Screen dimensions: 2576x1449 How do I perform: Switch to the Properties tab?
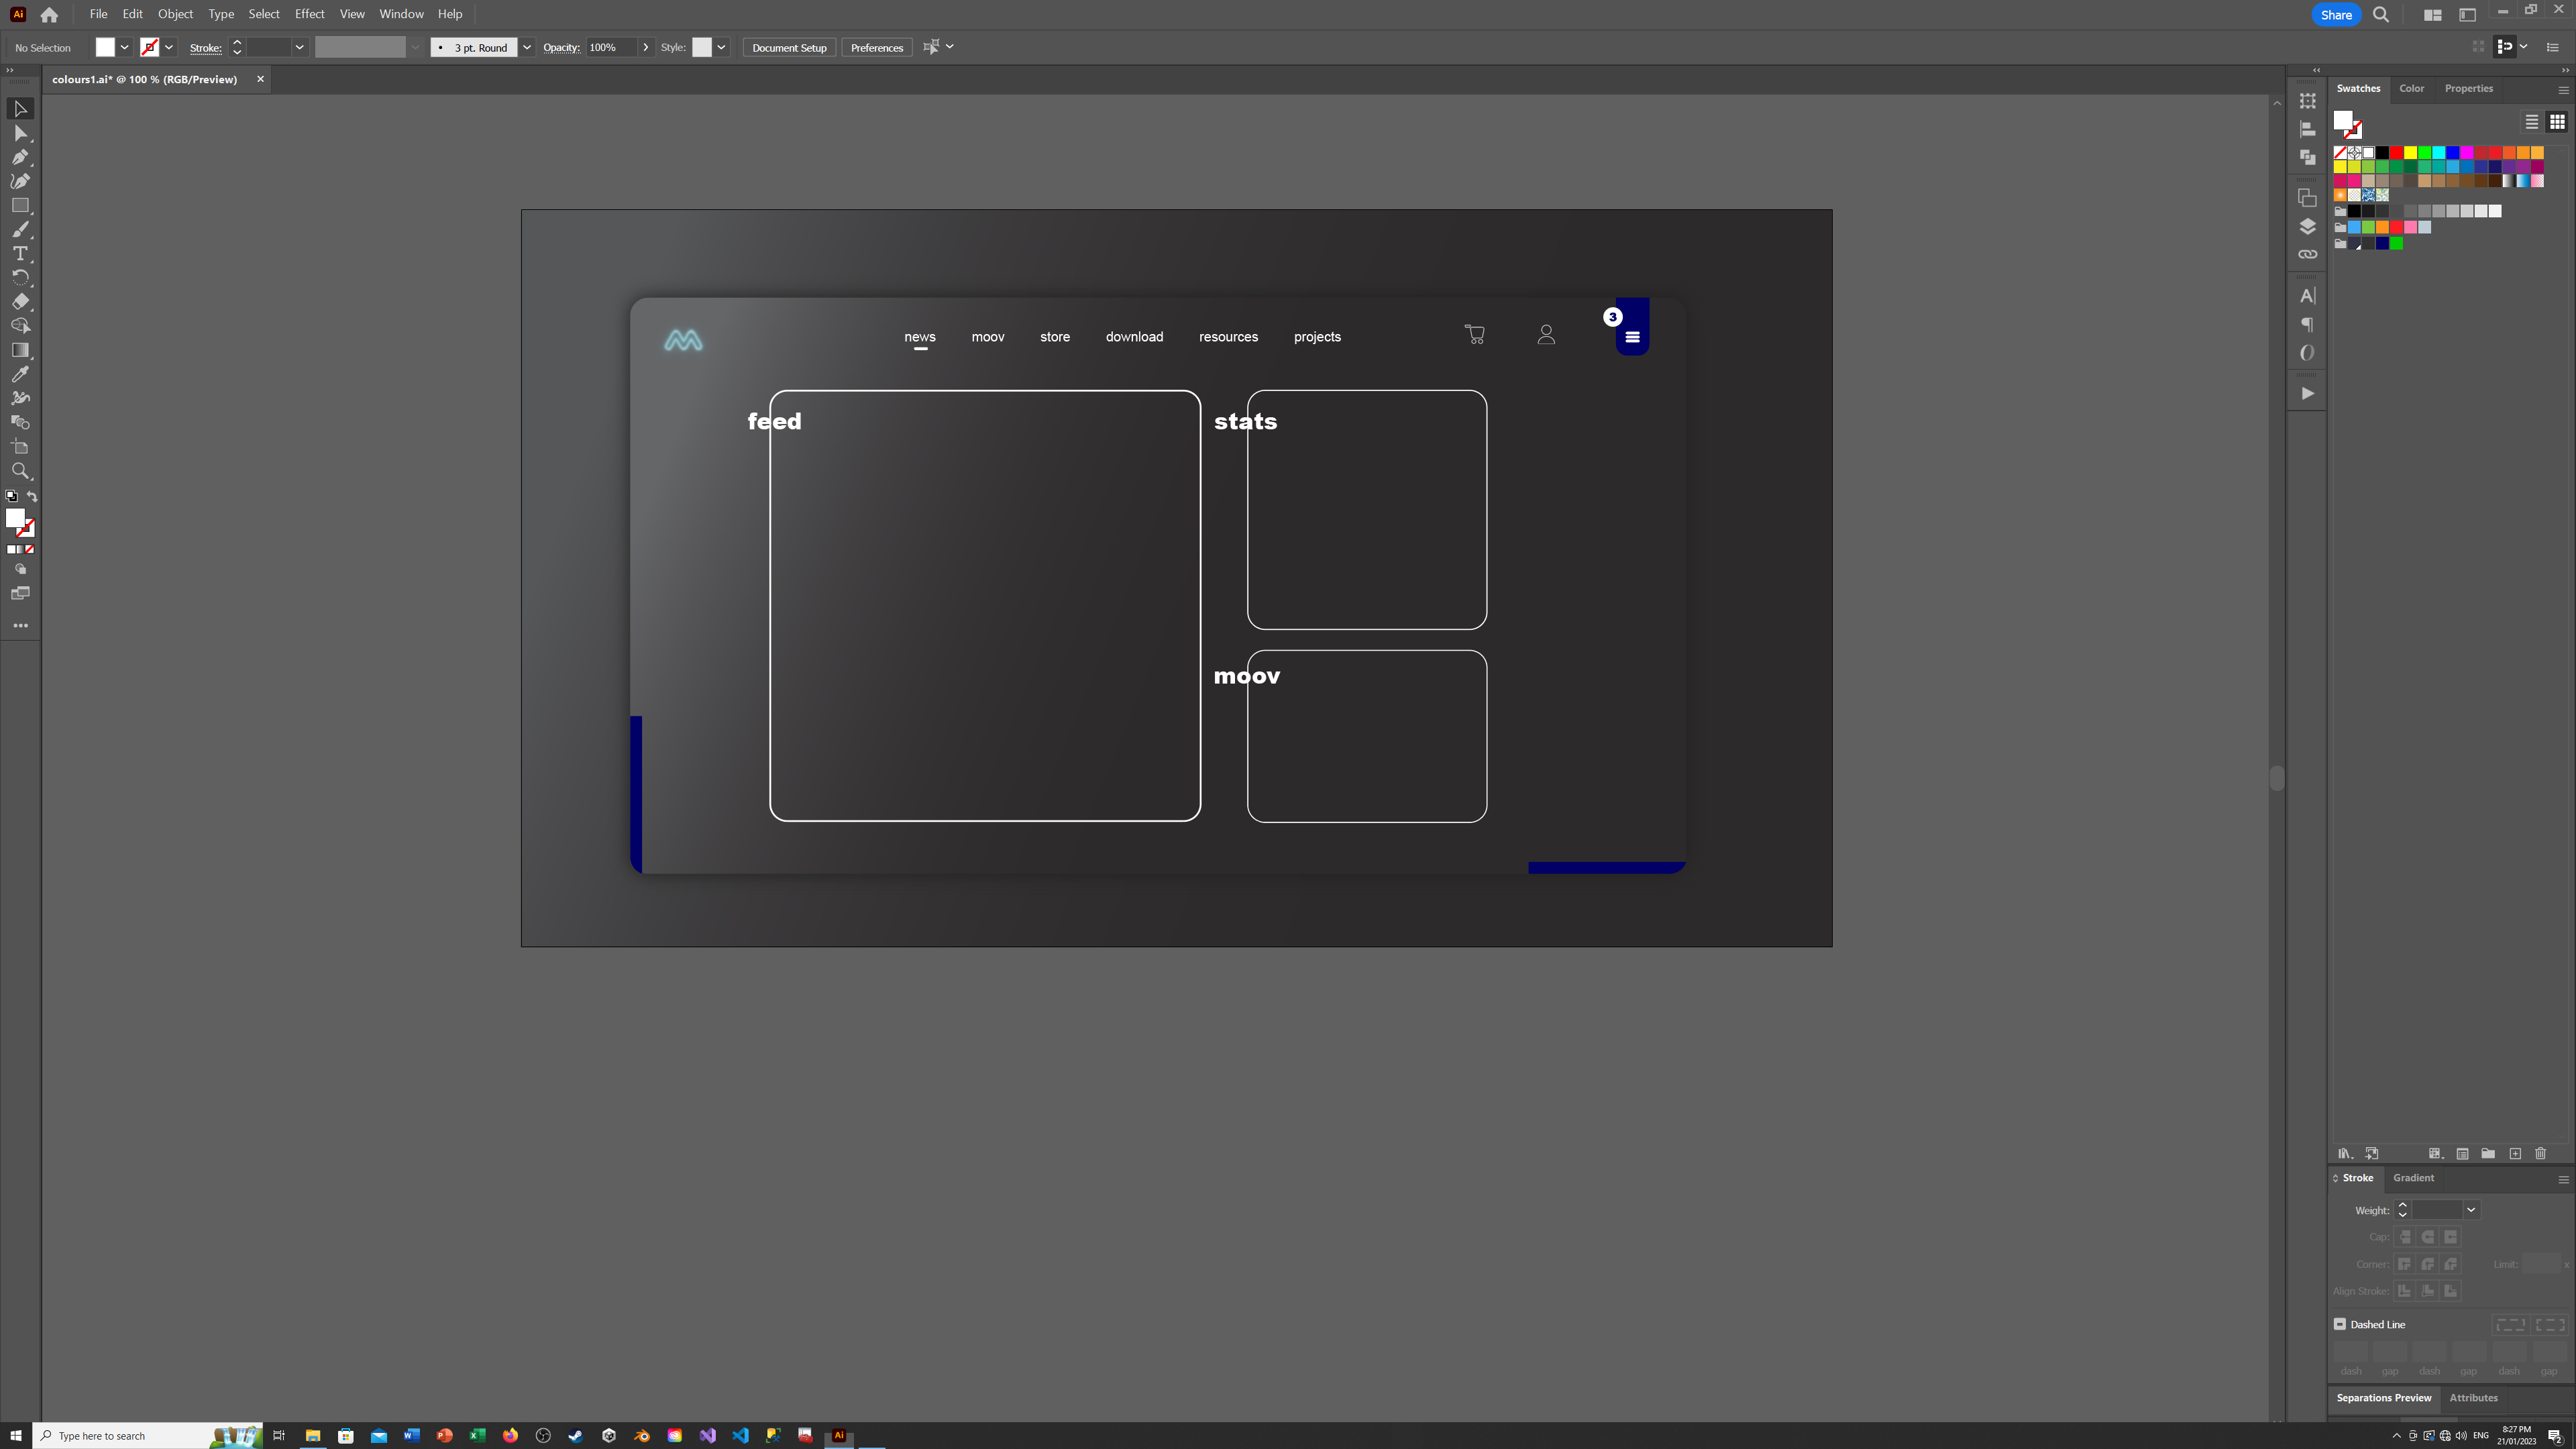click(2468, 88)
